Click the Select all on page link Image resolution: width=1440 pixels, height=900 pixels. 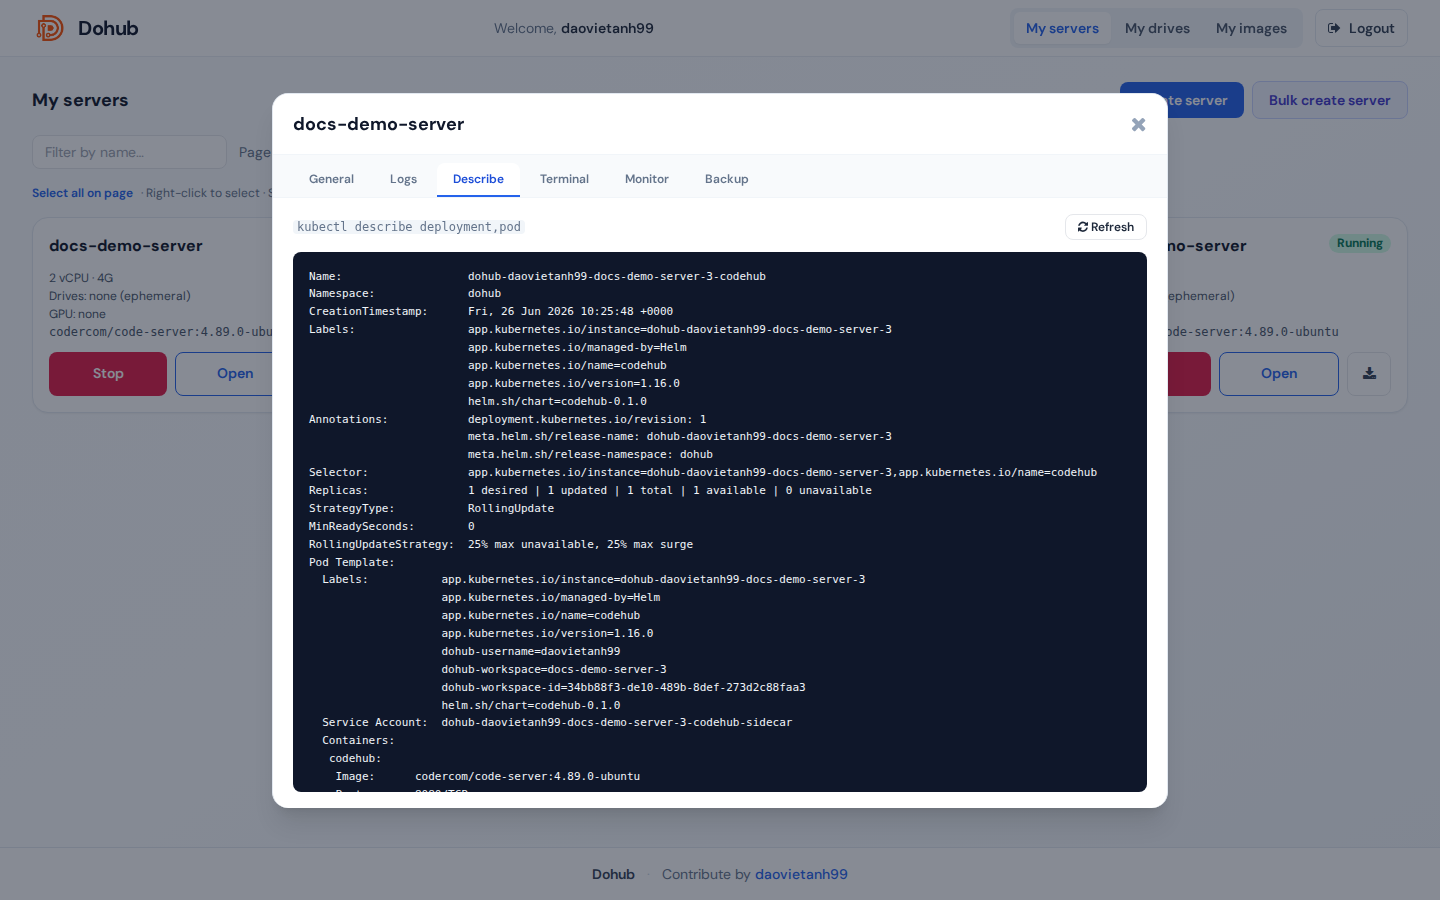(x=82, y=193)
